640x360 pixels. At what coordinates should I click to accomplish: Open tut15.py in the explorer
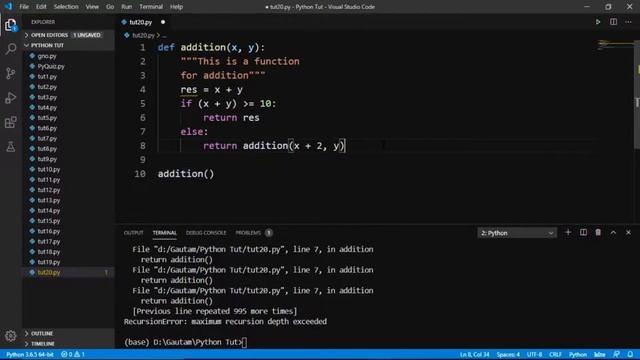(68, 220)
